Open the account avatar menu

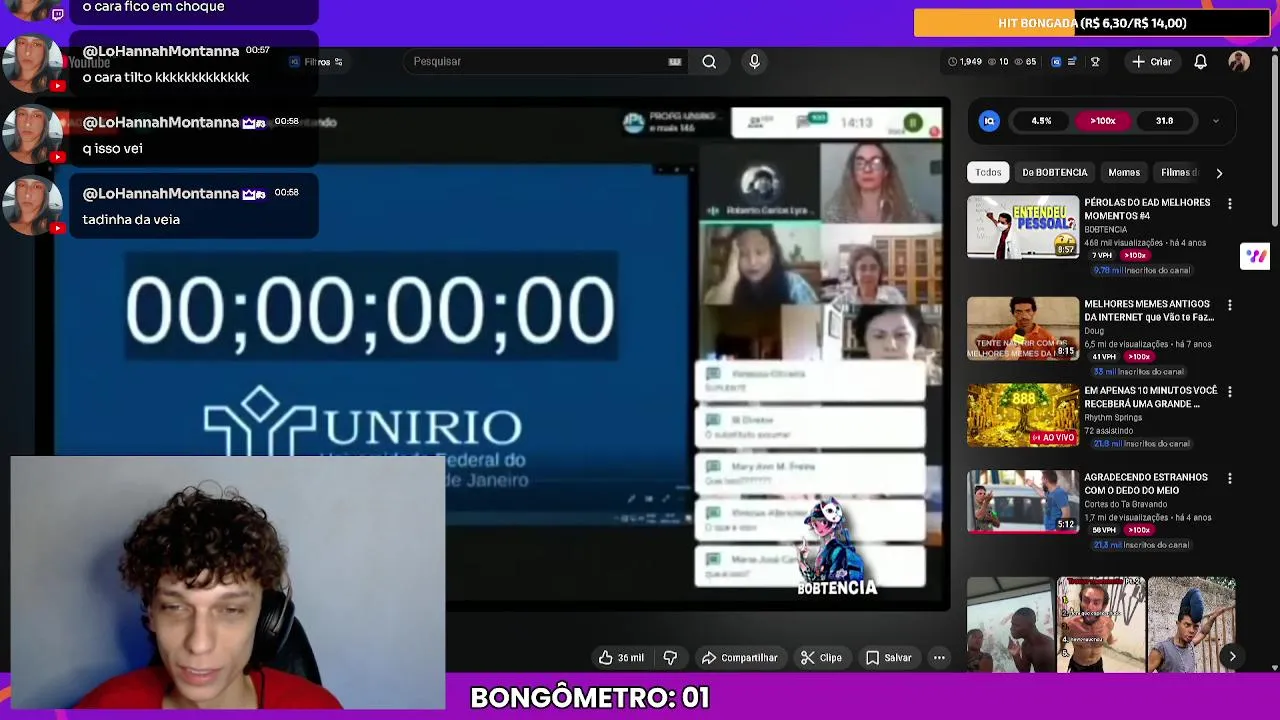[x=1239, y=62]
